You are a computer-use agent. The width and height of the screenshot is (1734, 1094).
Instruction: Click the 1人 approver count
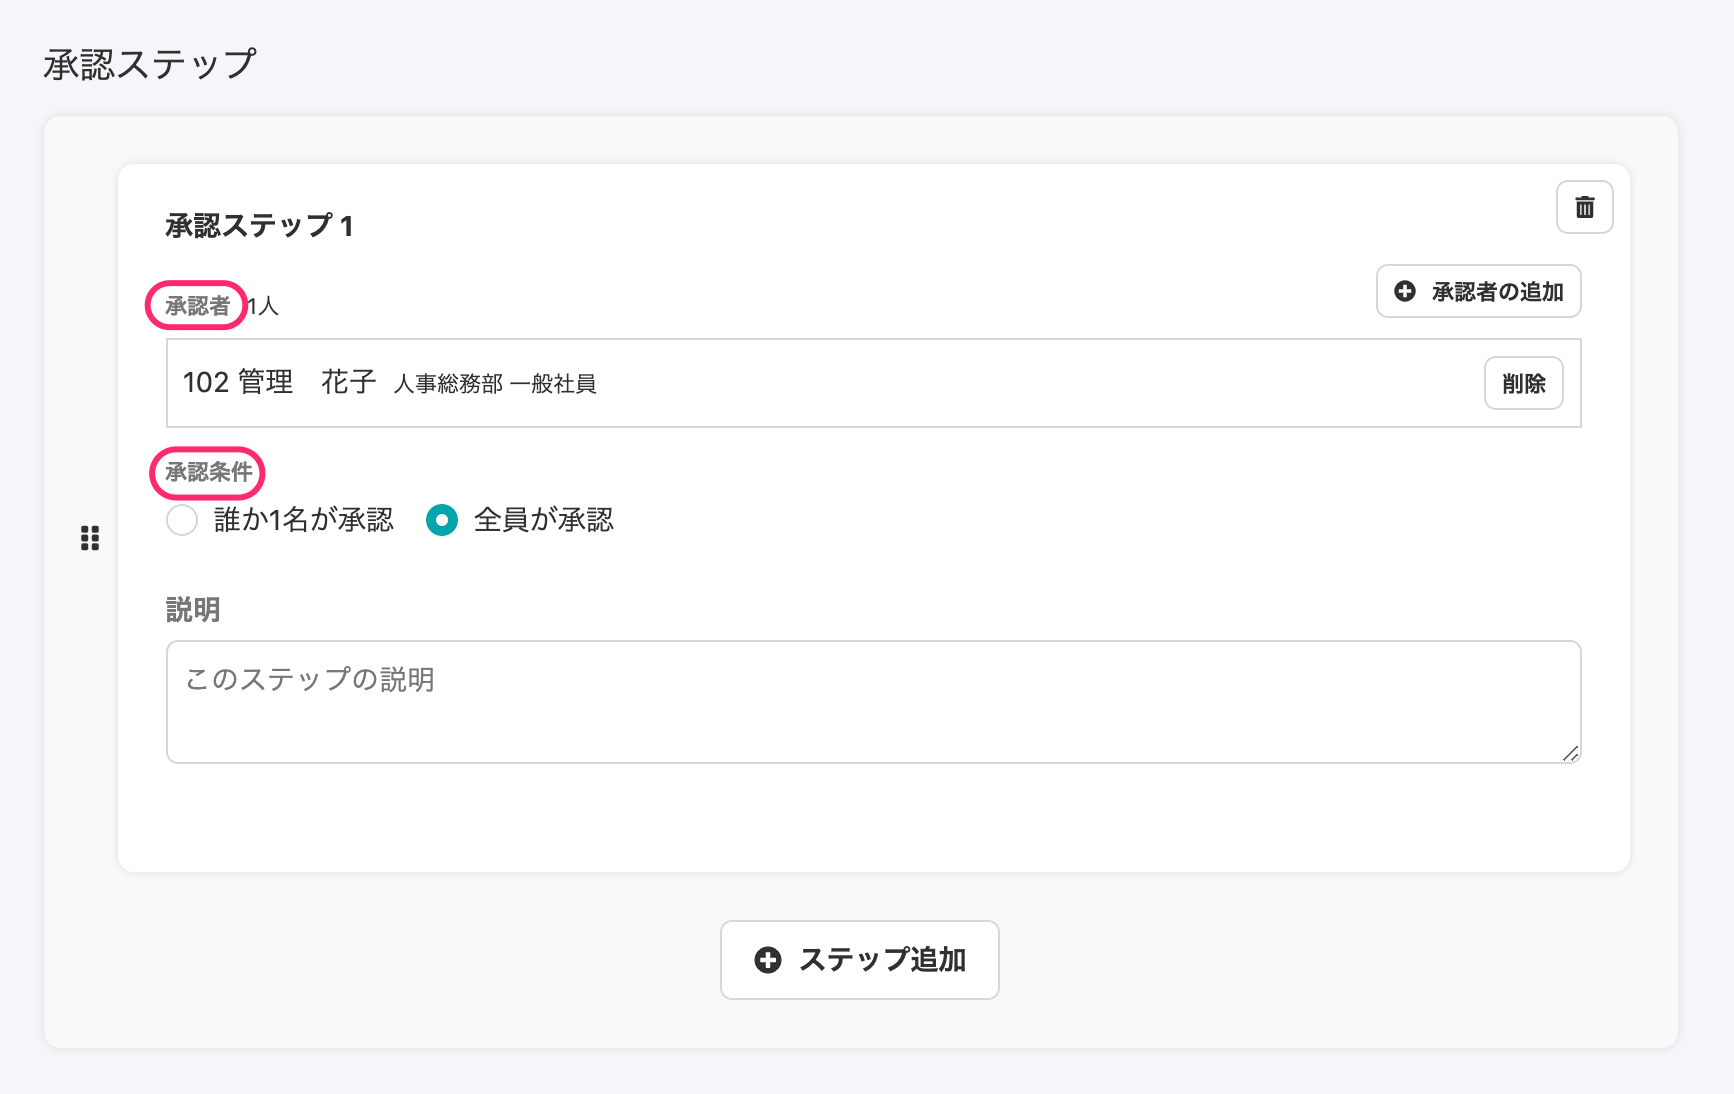(x=263, y=306)
